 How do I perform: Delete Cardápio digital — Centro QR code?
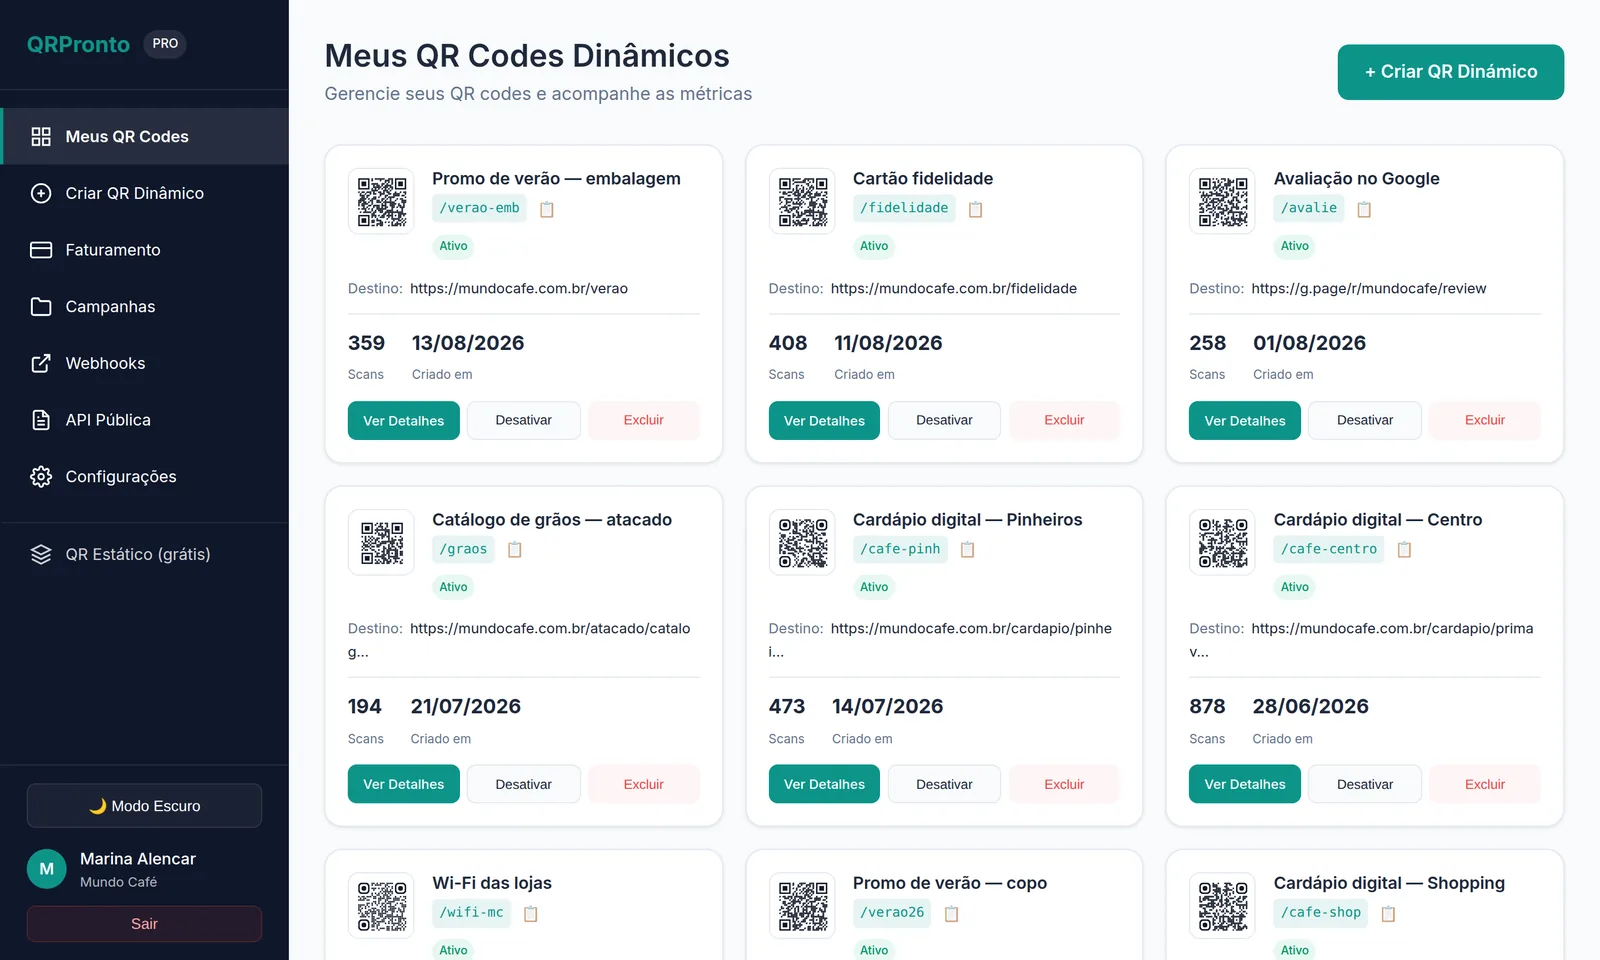pos(1485,785)
